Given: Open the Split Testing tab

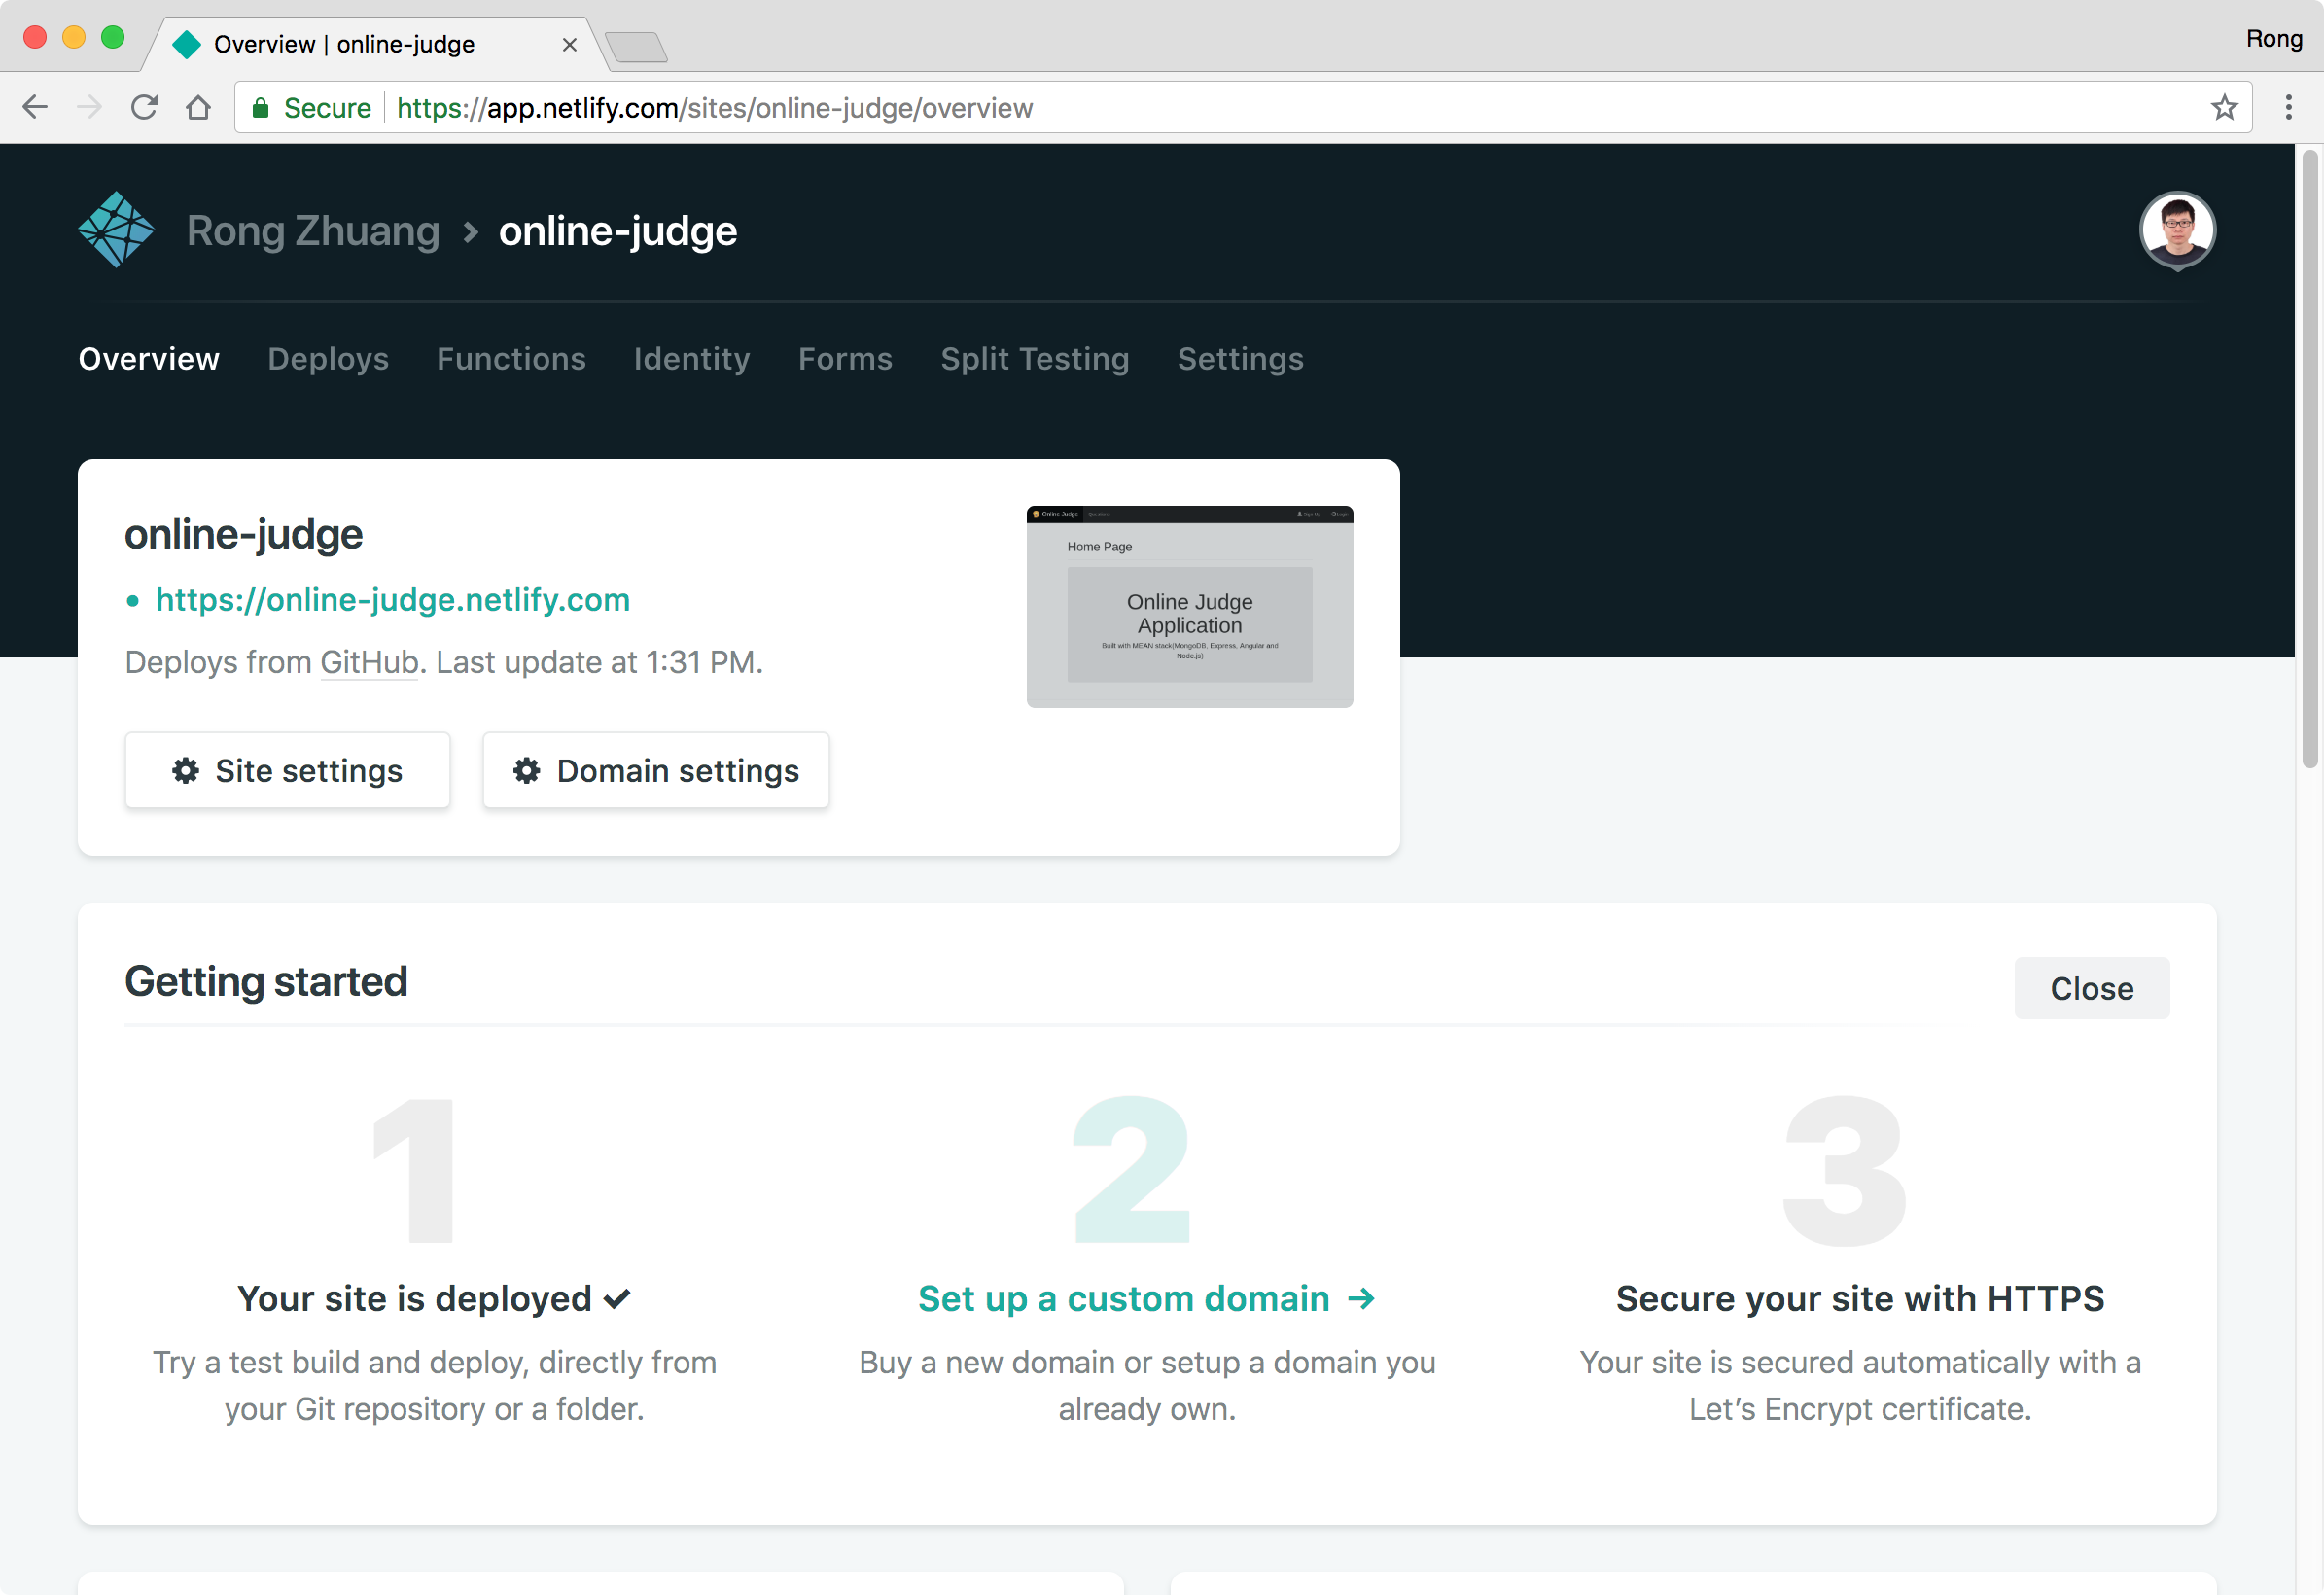Looking at the screenshot, I should pos(1034,358).
